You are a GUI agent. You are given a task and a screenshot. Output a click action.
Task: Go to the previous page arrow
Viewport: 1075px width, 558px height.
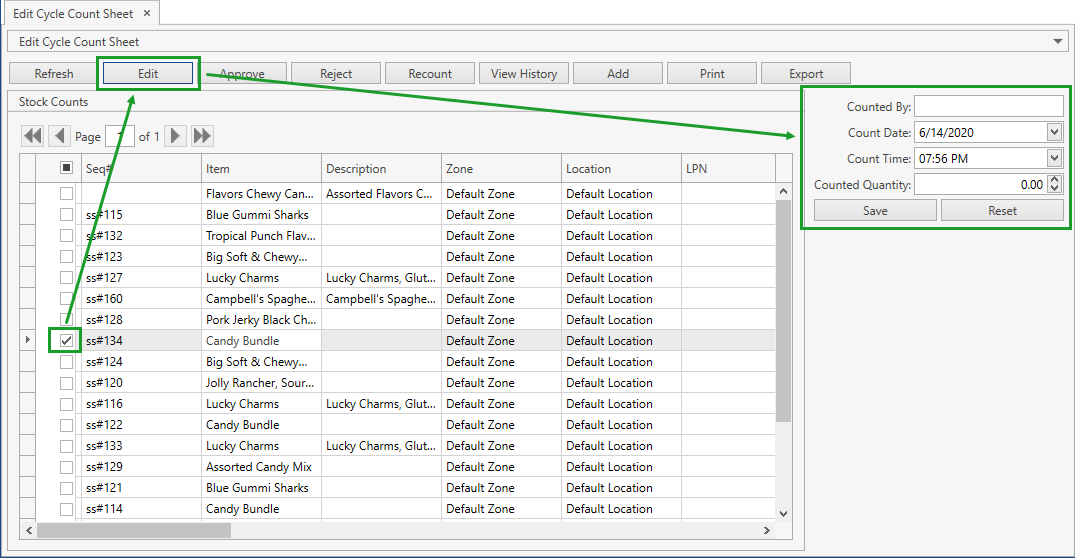click(x=59, y=136)
